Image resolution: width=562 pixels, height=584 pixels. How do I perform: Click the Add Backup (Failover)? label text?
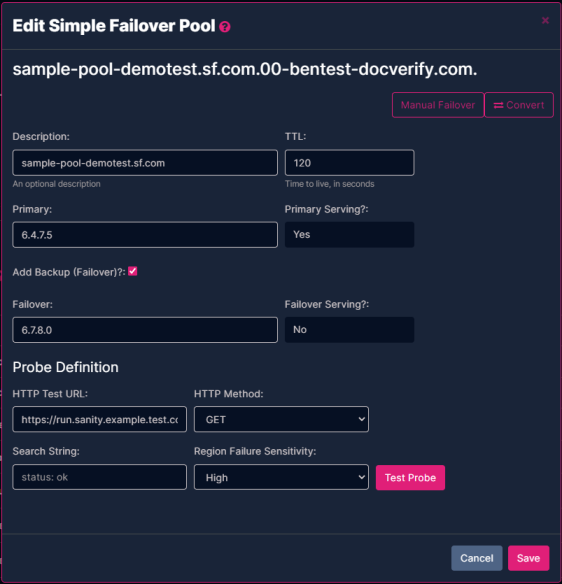(69, 272)
